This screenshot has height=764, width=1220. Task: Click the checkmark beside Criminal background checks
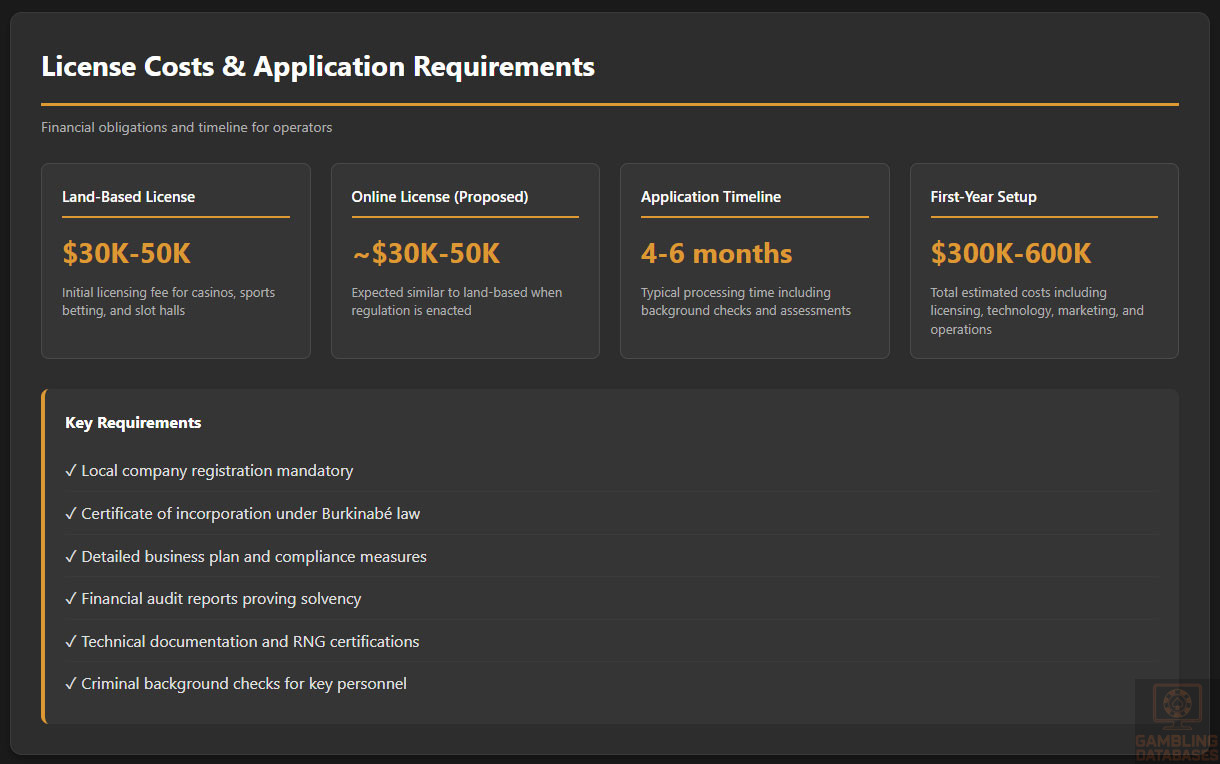(x=71, y=684)
